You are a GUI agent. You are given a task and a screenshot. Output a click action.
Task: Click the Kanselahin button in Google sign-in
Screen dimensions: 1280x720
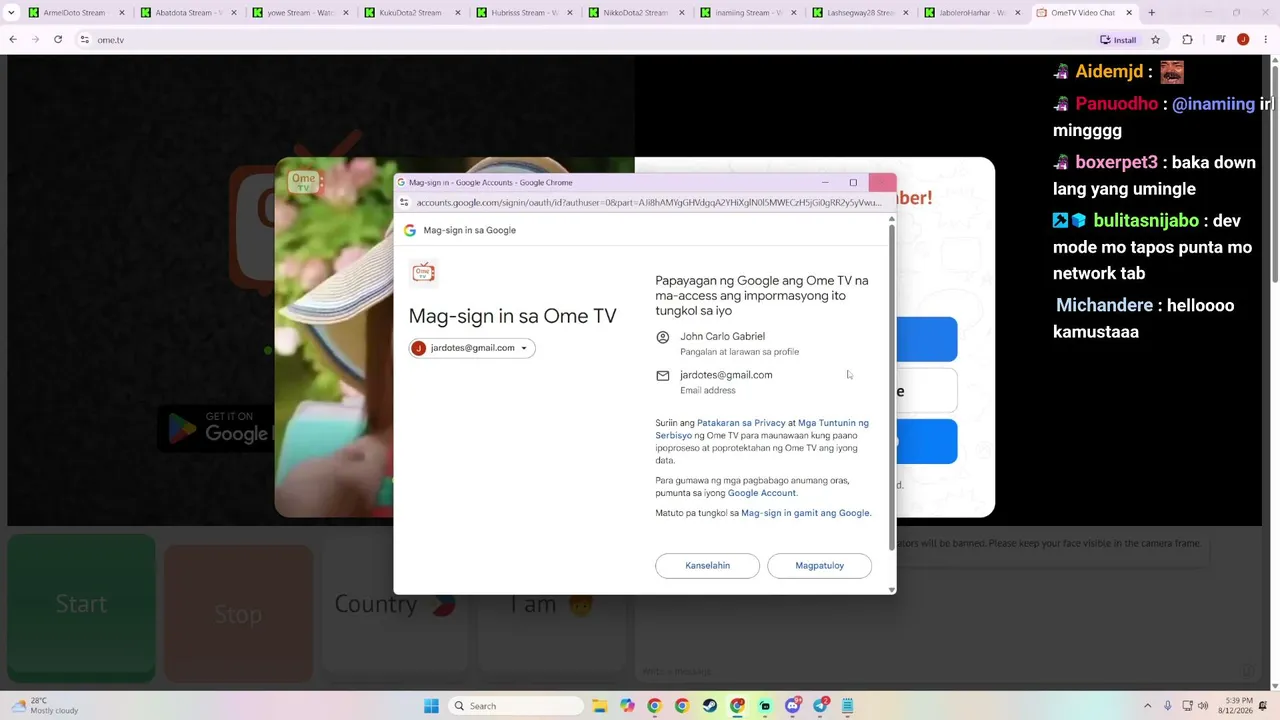point(707,566)
